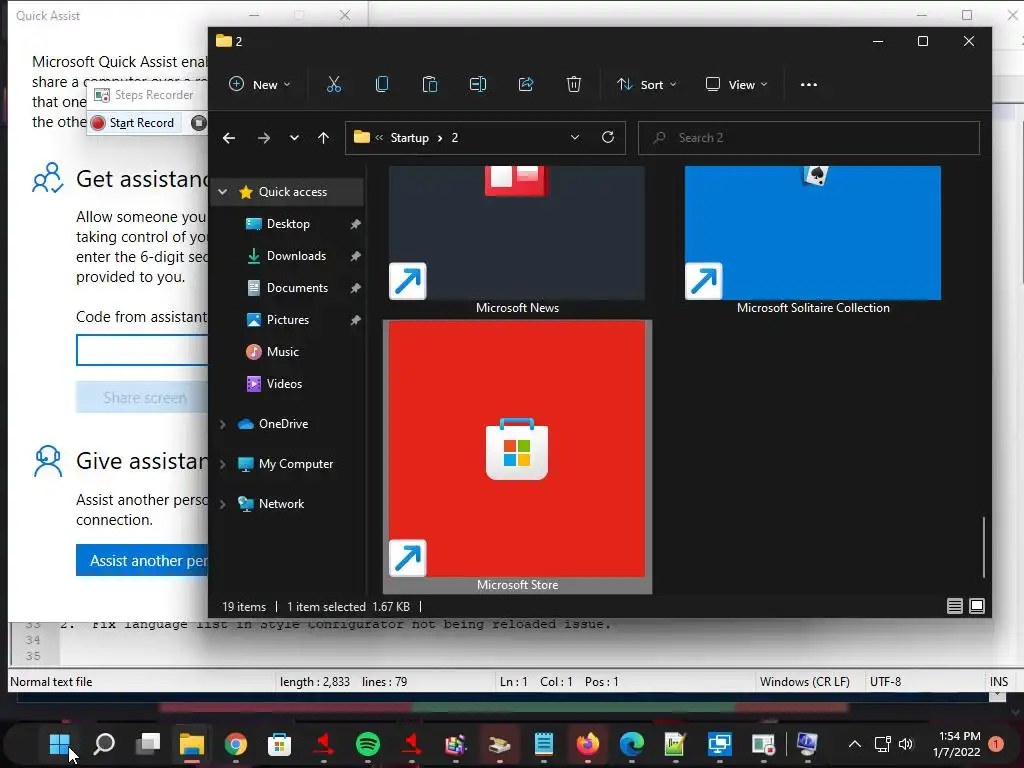Image resolution: width=1024 pixels, height=768 pixels.
Task: Open the File Explorer taskbar icon
Action: tap(192, 744)
